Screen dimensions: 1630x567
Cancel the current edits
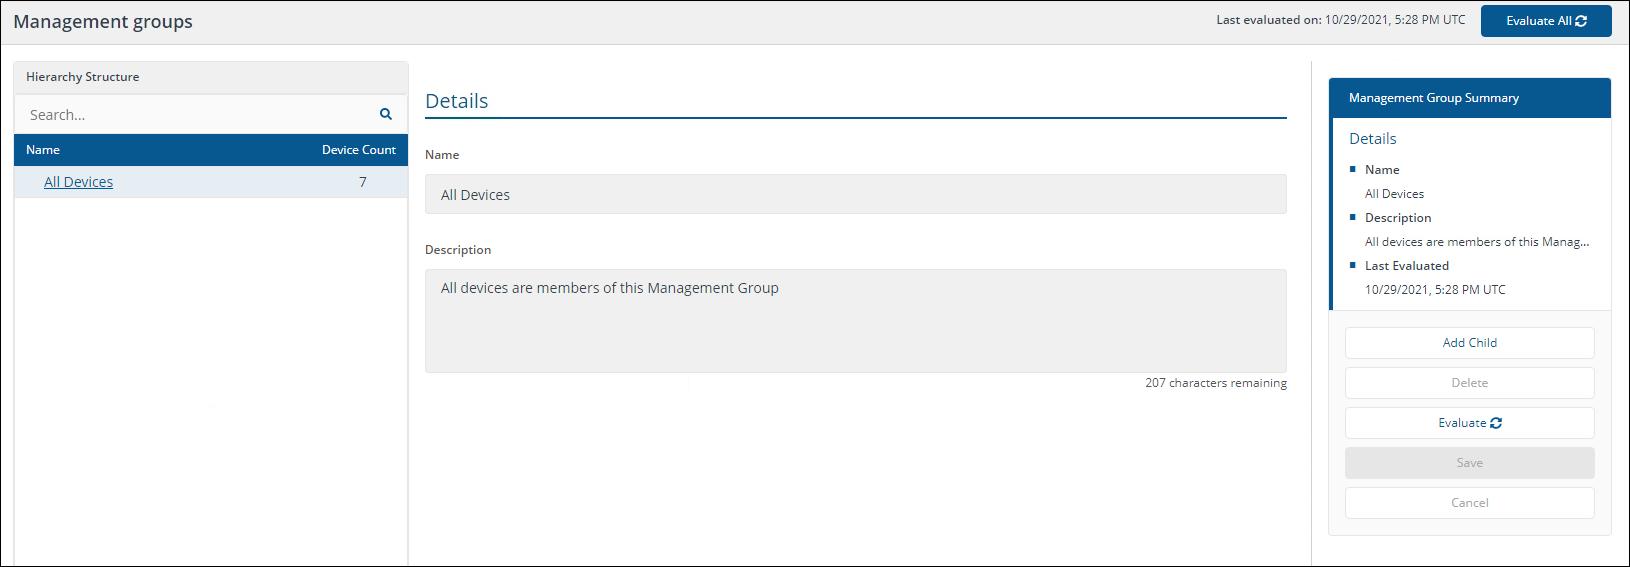point(1469,503)
